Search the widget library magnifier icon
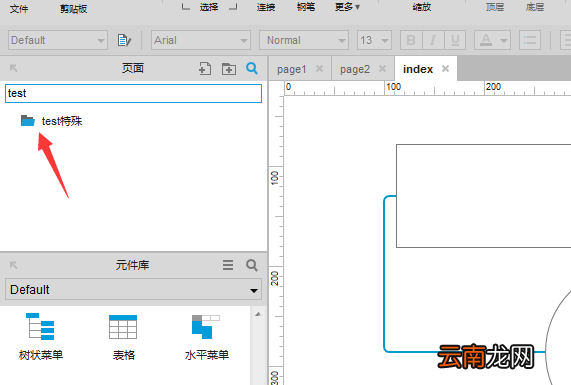The image size is (571, 385). [252, 265]
